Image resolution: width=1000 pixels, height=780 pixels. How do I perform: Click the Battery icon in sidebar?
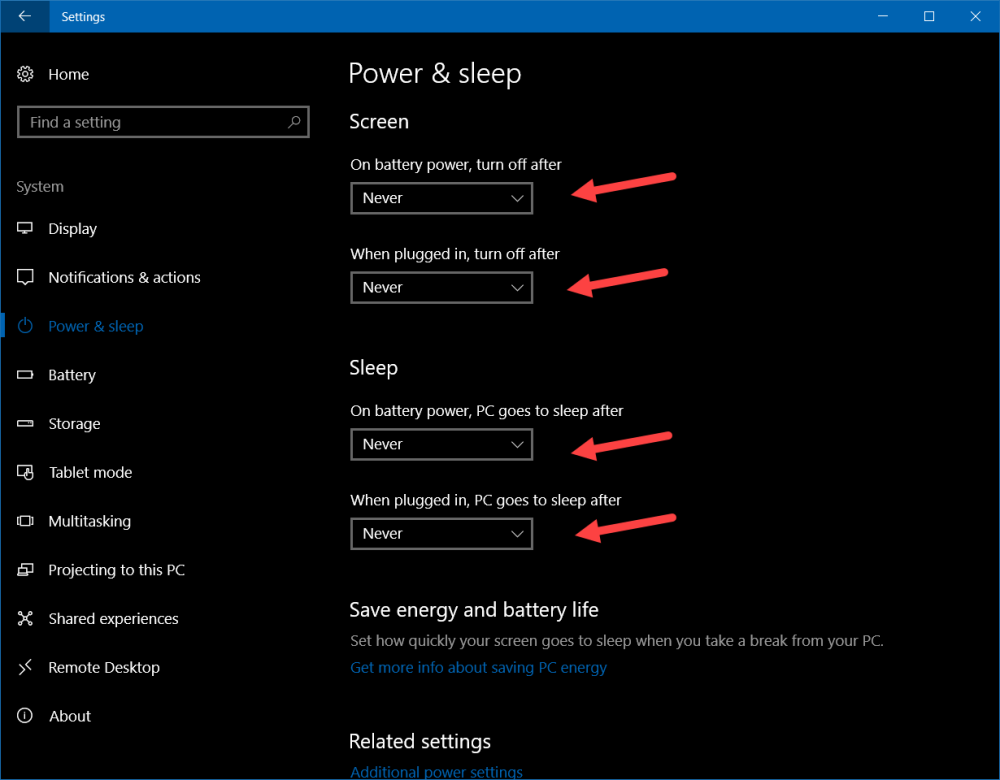[x=25, y=374]
